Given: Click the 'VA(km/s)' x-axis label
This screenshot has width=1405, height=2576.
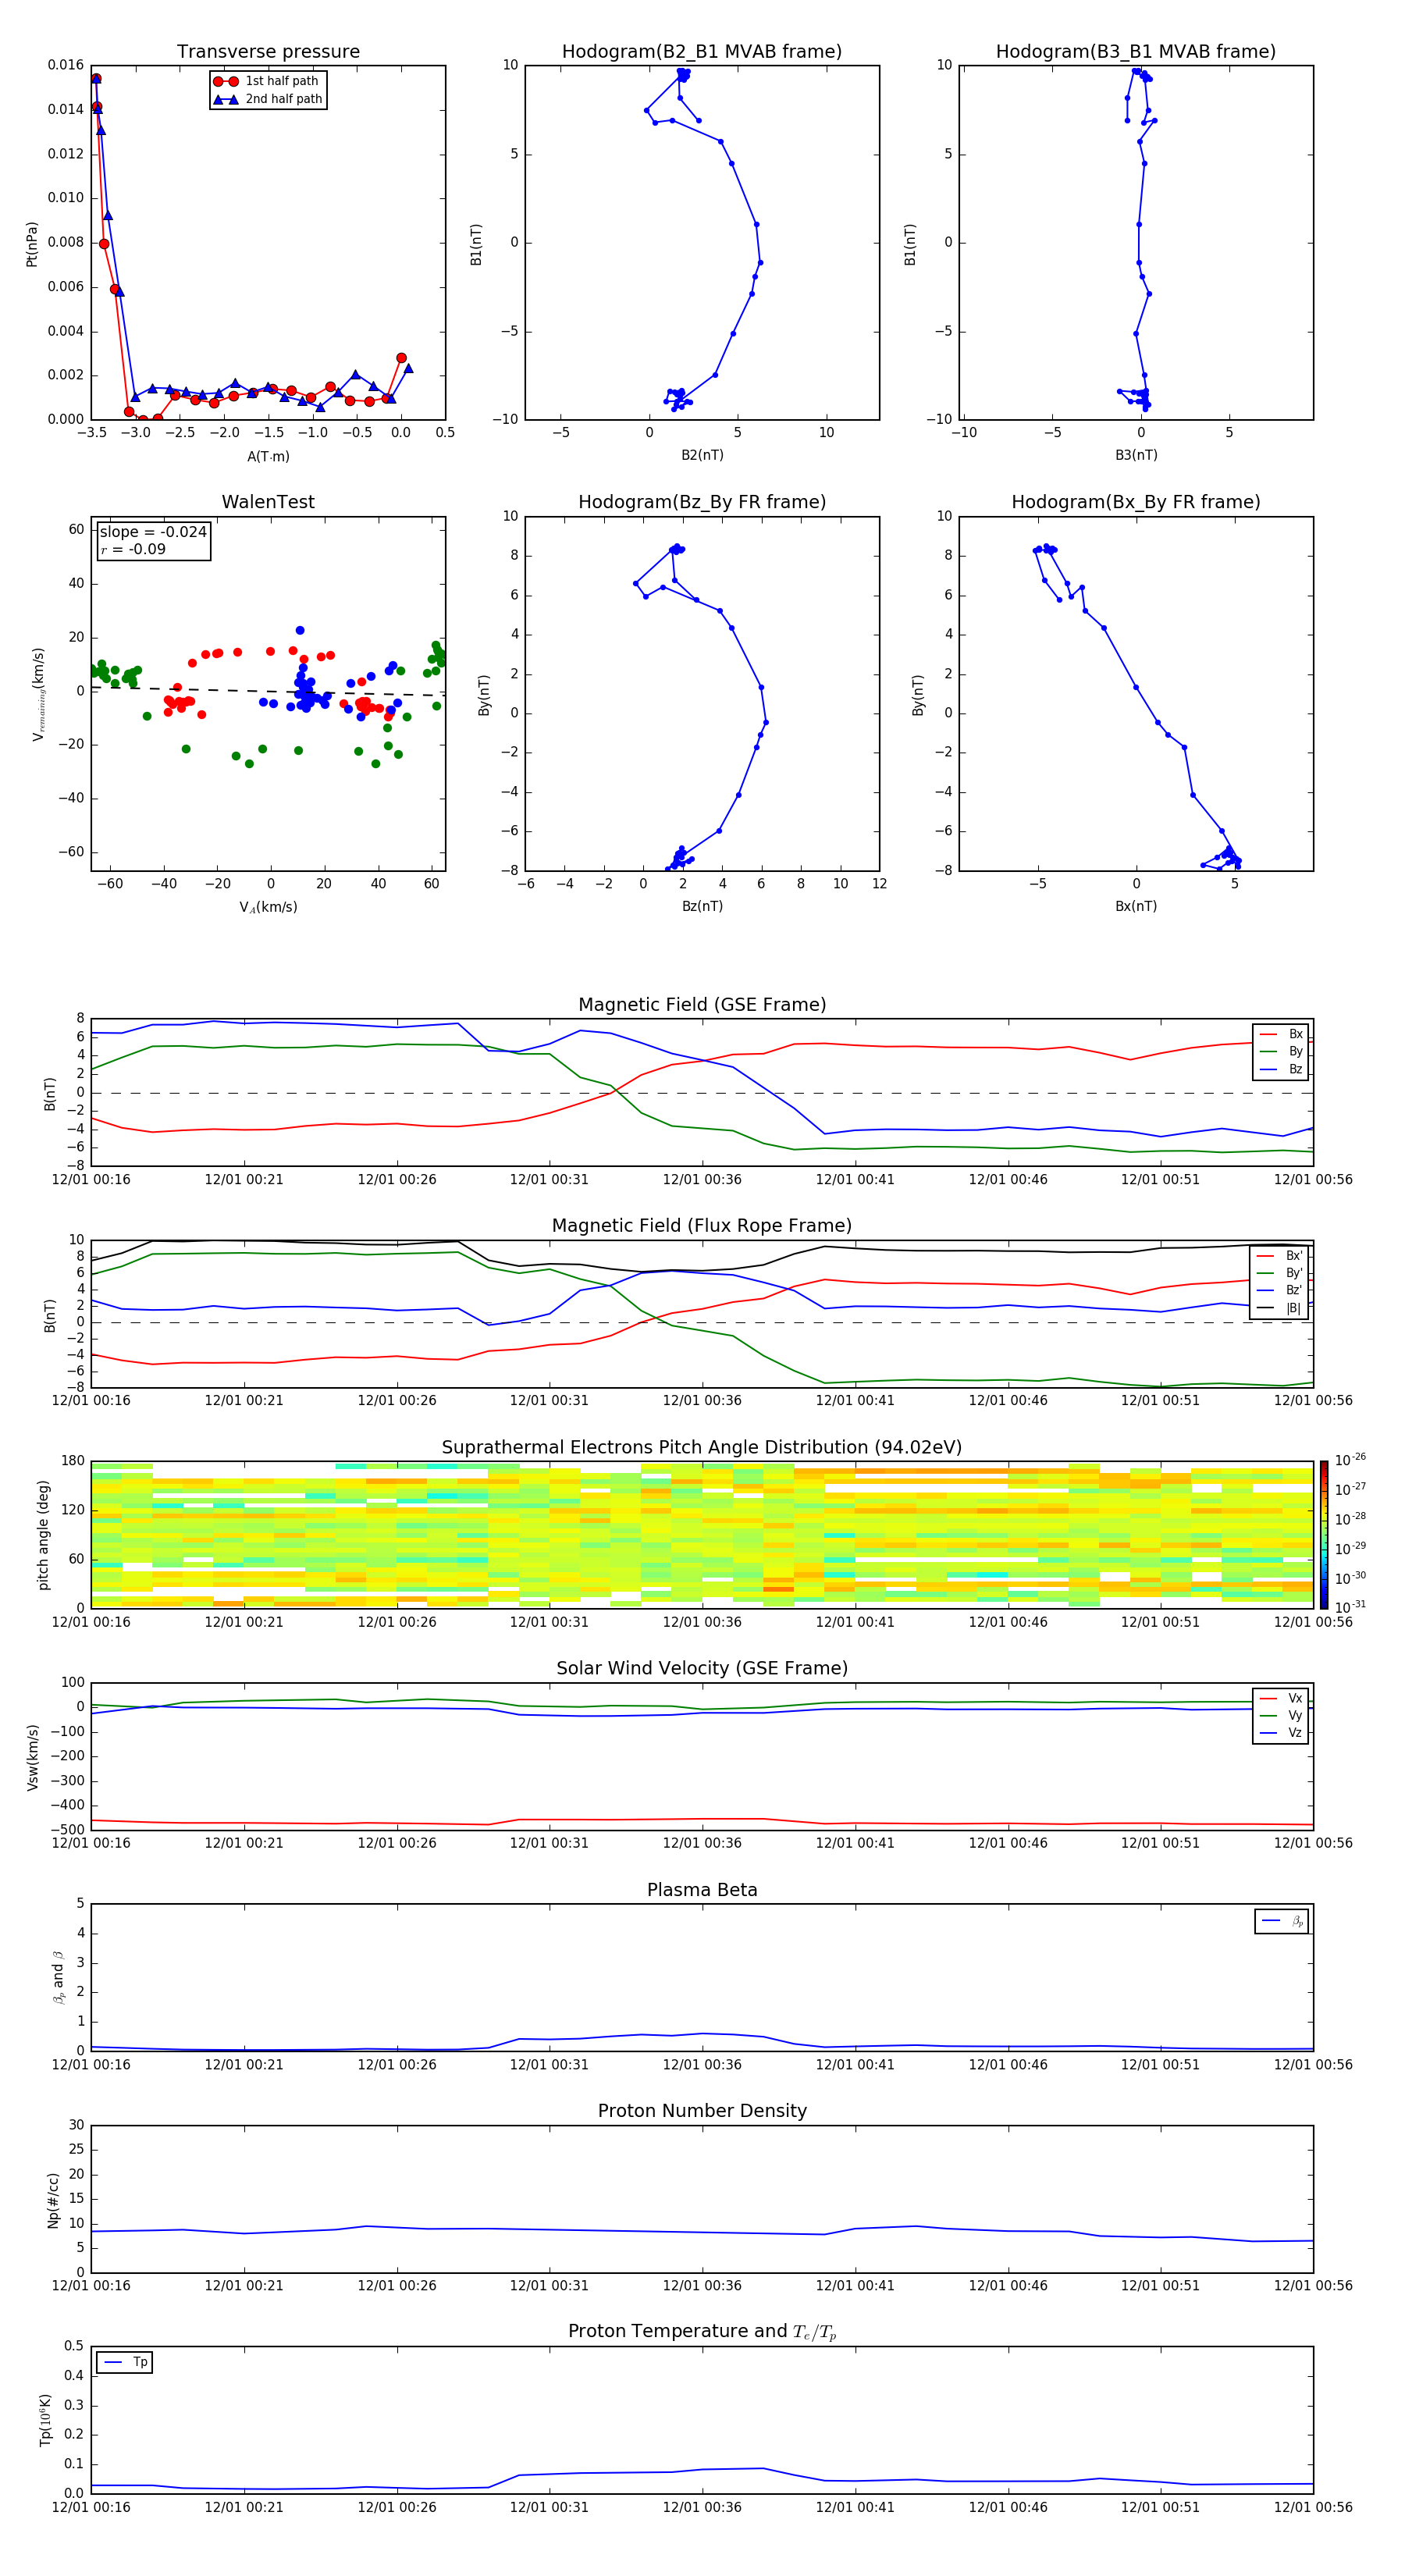Looking at the screenshot, I should [x=268, y=907].
